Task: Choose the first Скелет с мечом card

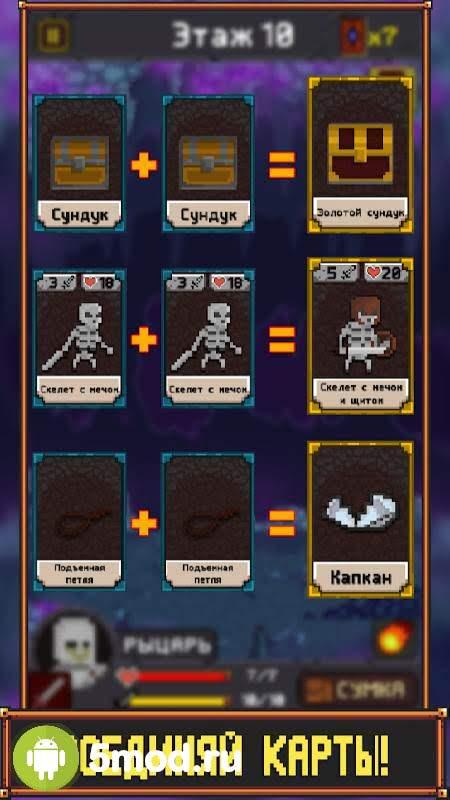Action: coord(80,338)
